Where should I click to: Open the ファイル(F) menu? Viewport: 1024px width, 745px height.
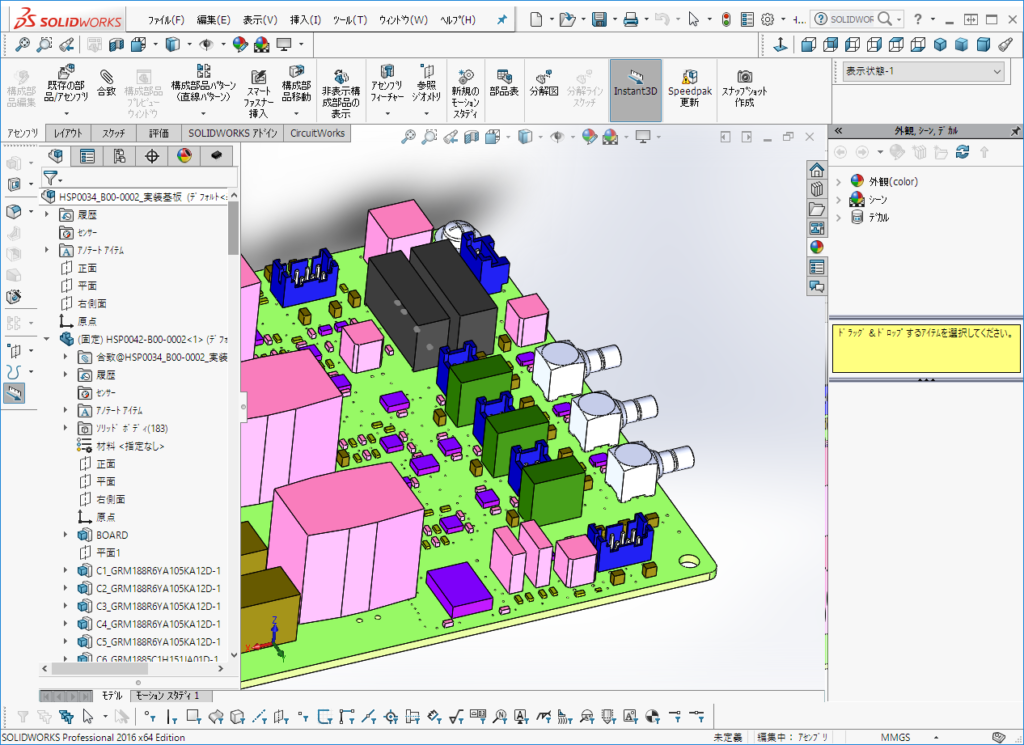(x=166, y=20)
